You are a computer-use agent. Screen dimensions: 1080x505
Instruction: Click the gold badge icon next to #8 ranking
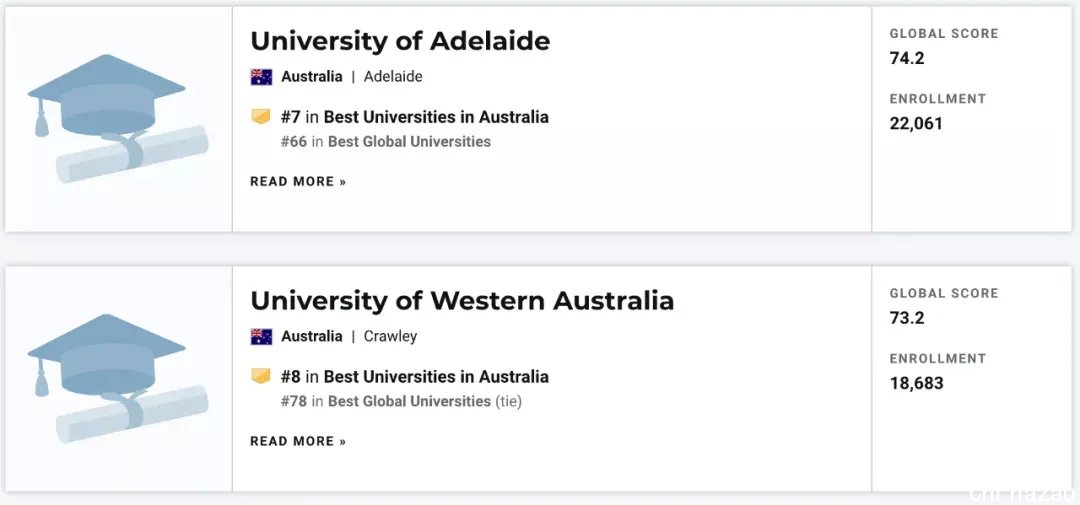tap(261, 377)
